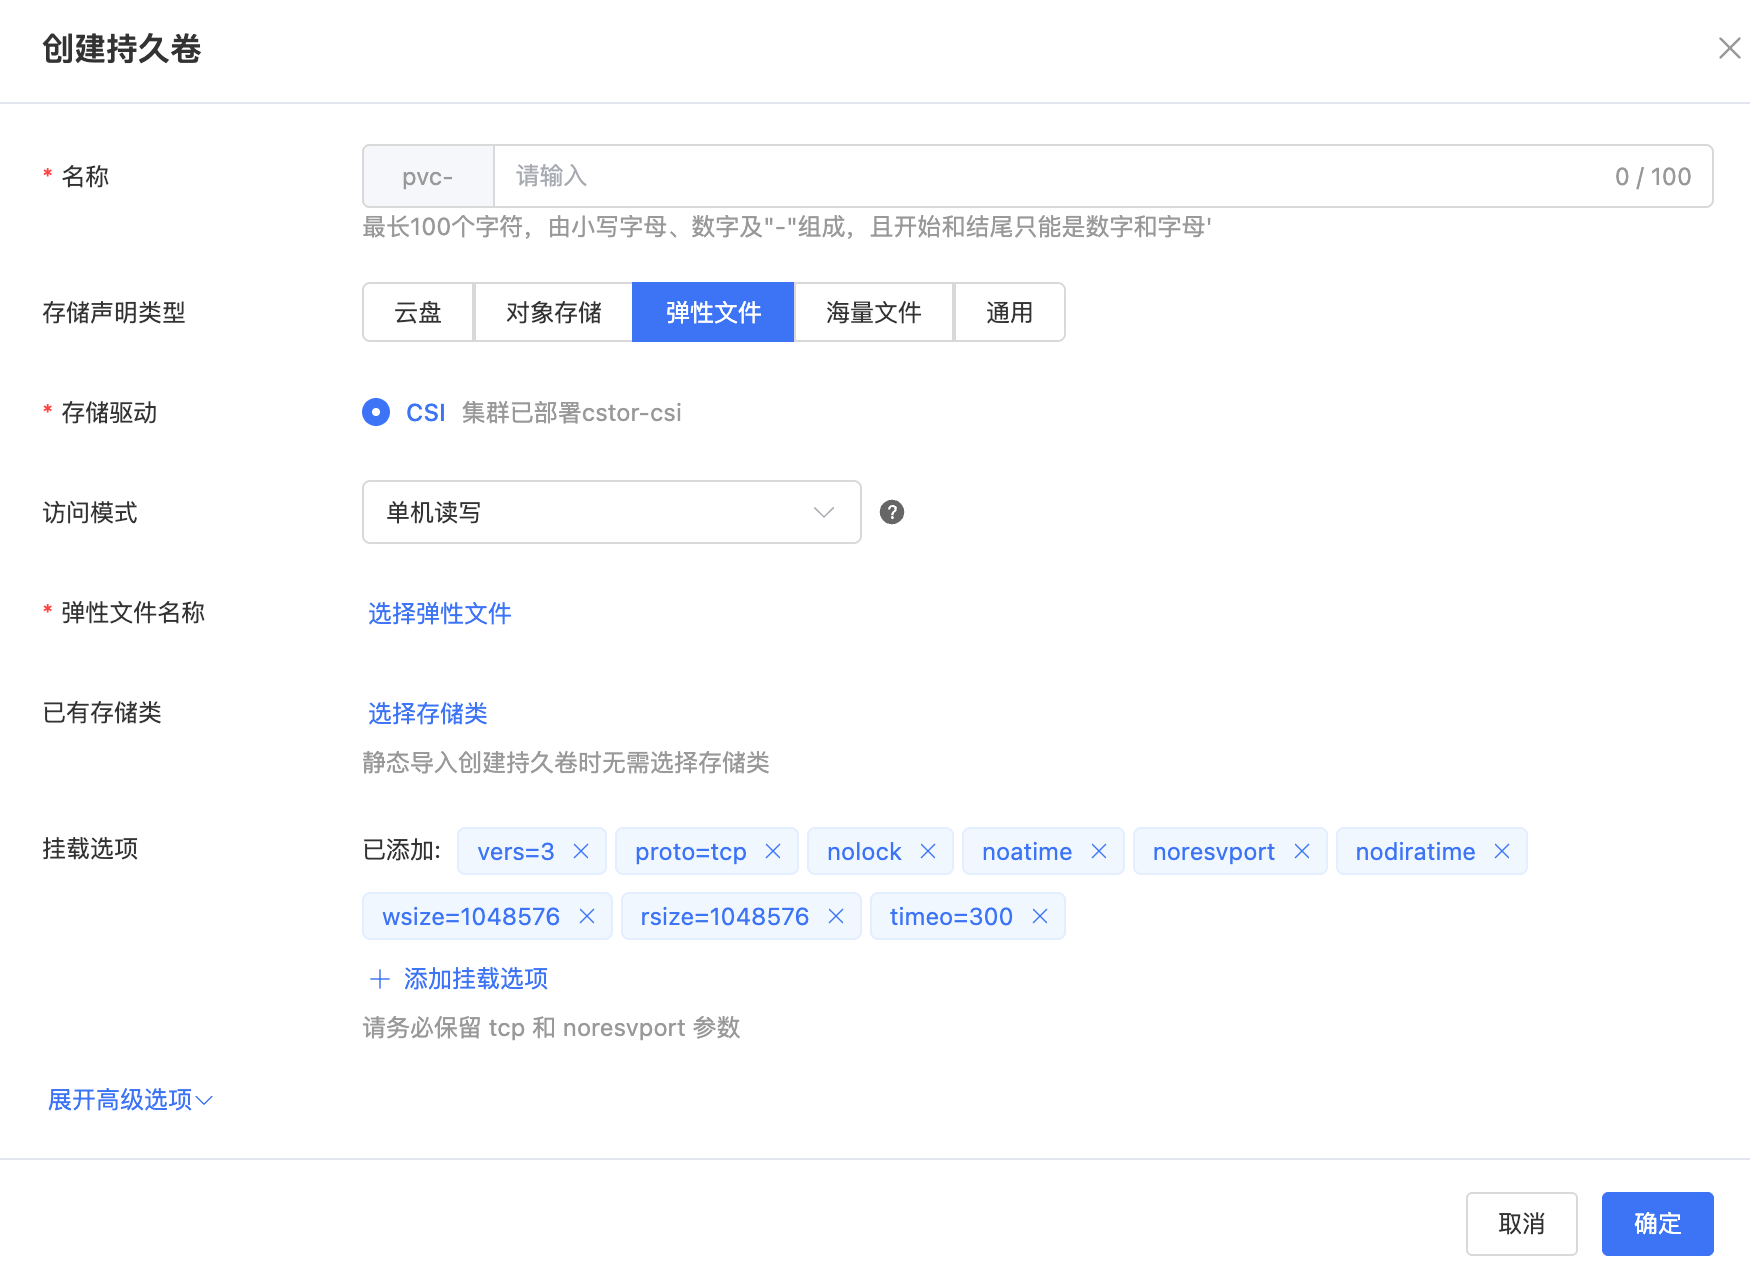Select the CSI storage driver radio button
This screenshot has width=1750, height=1270.
tap(376, 412)
